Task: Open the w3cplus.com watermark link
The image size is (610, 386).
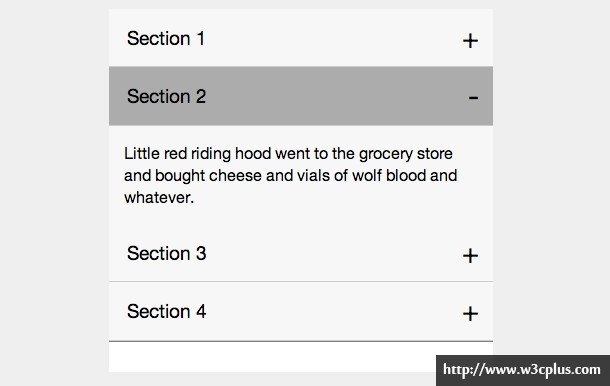Action: 522,370
